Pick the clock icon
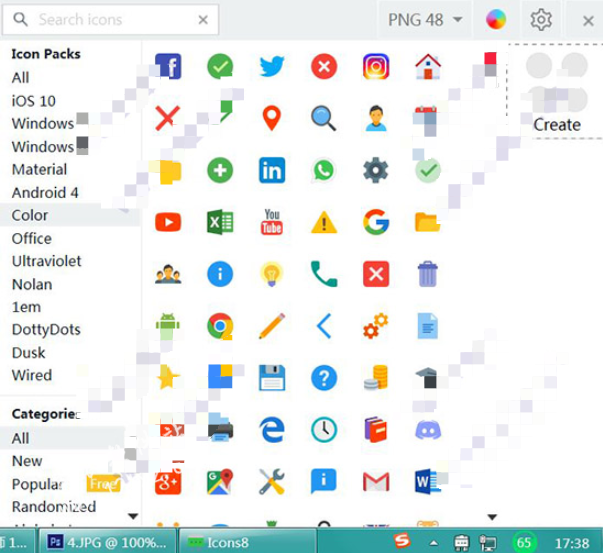 [324, 430]
